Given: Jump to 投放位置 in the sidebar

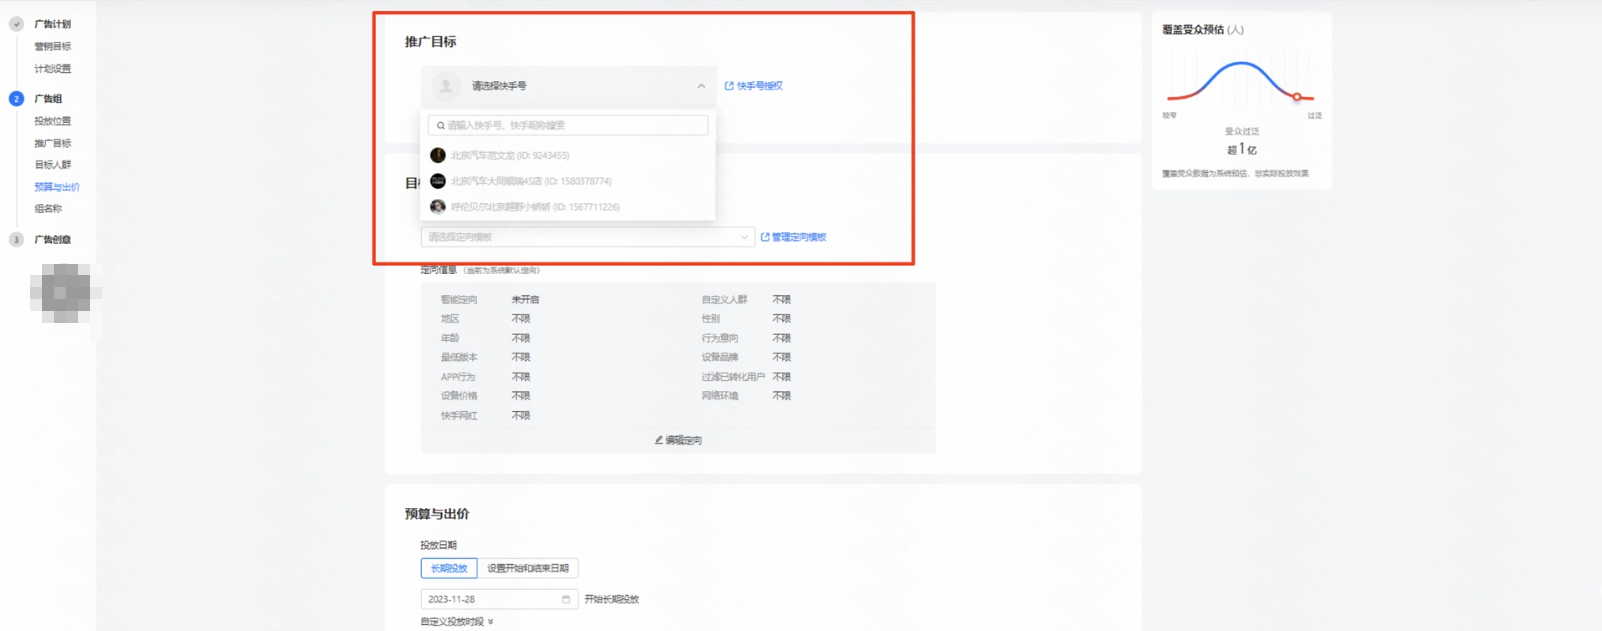Looking at the screenshot, I should 53,121.
